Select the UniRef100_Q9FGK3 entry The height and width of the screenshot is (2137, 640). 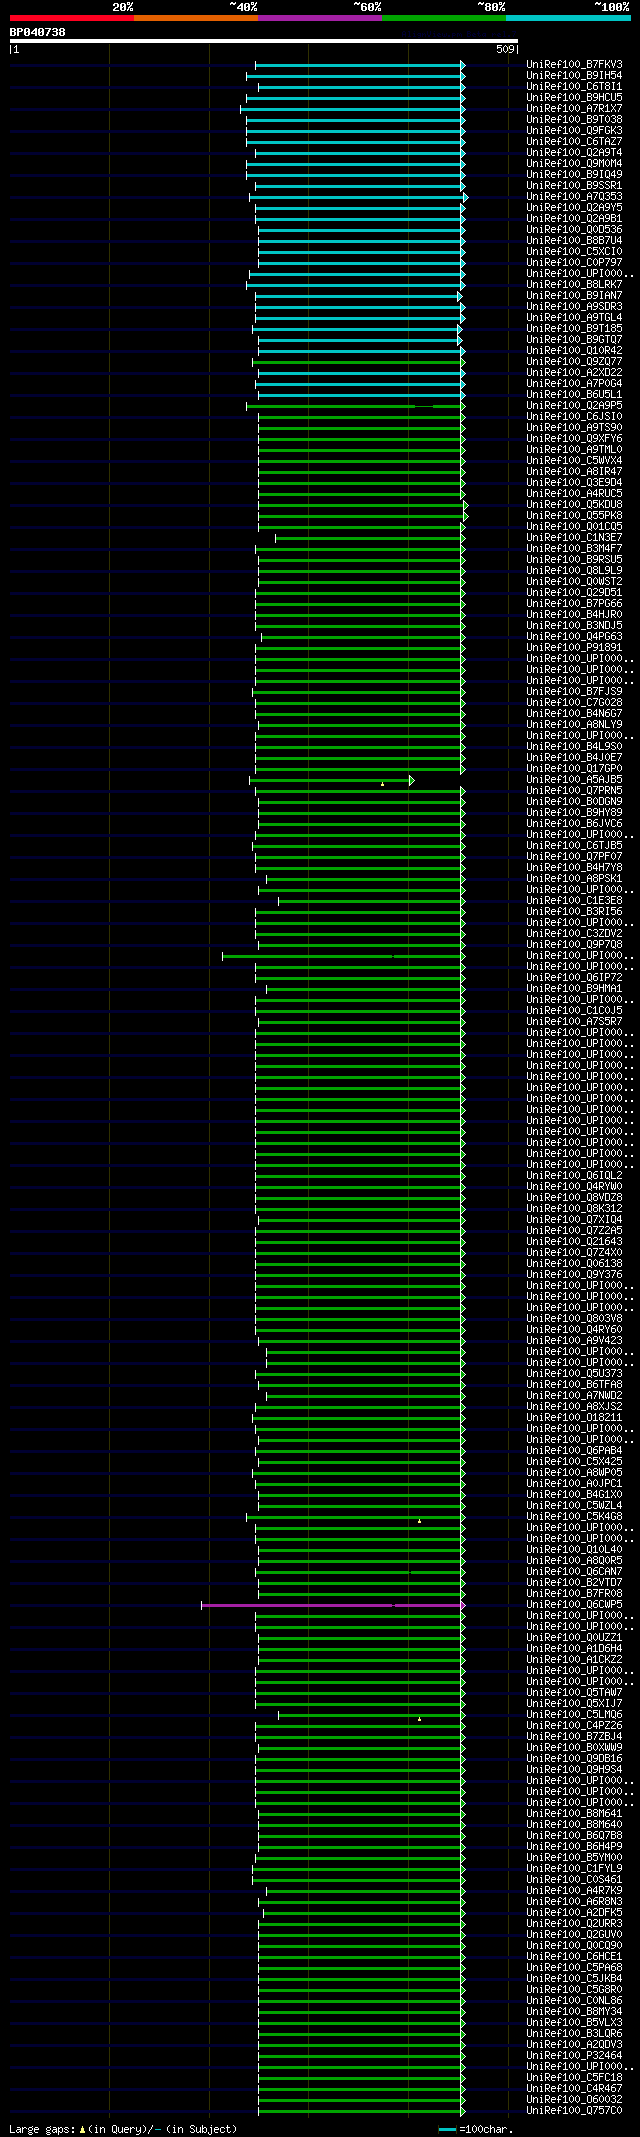[x=574, y=131]
